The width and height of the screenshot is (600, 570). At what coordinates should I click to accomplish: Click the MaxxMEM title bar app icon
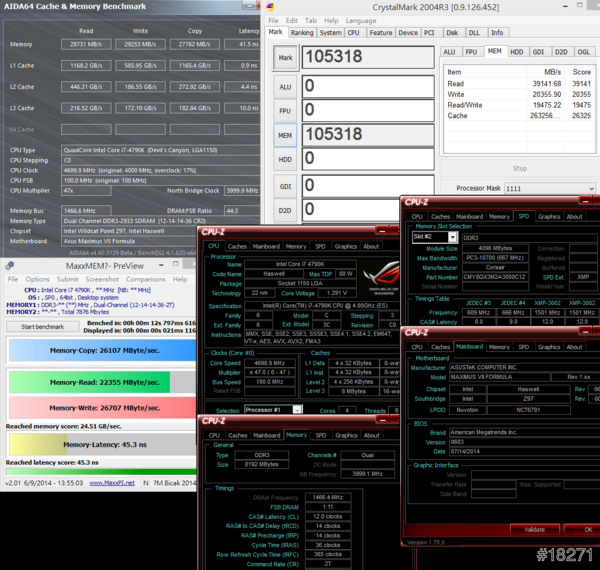point(8,266)
